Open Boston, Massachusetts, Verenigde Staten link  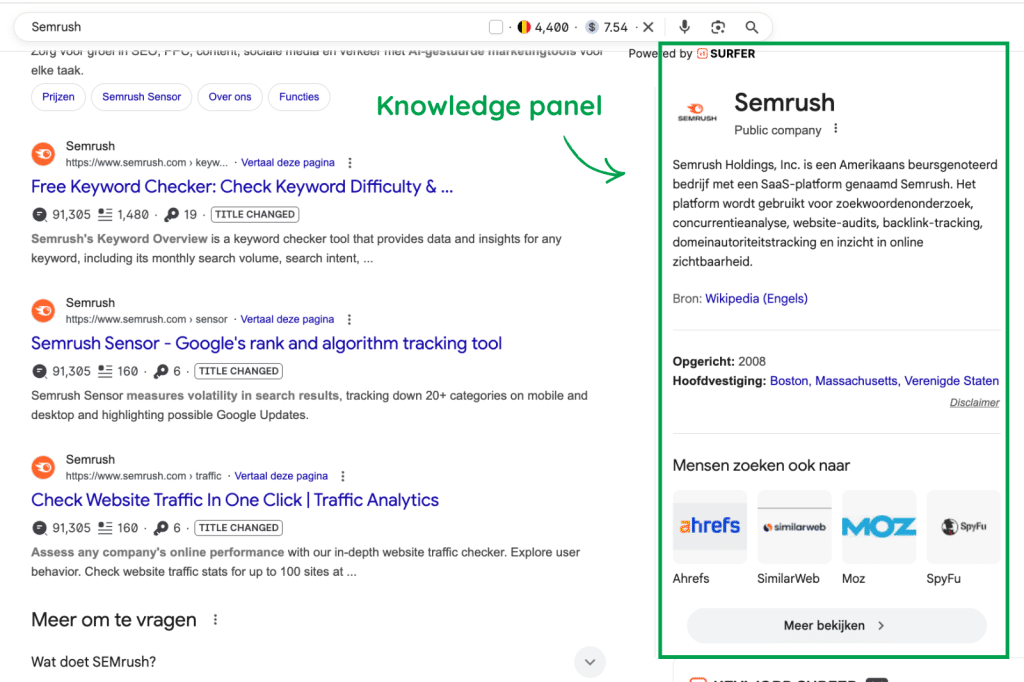884,381
